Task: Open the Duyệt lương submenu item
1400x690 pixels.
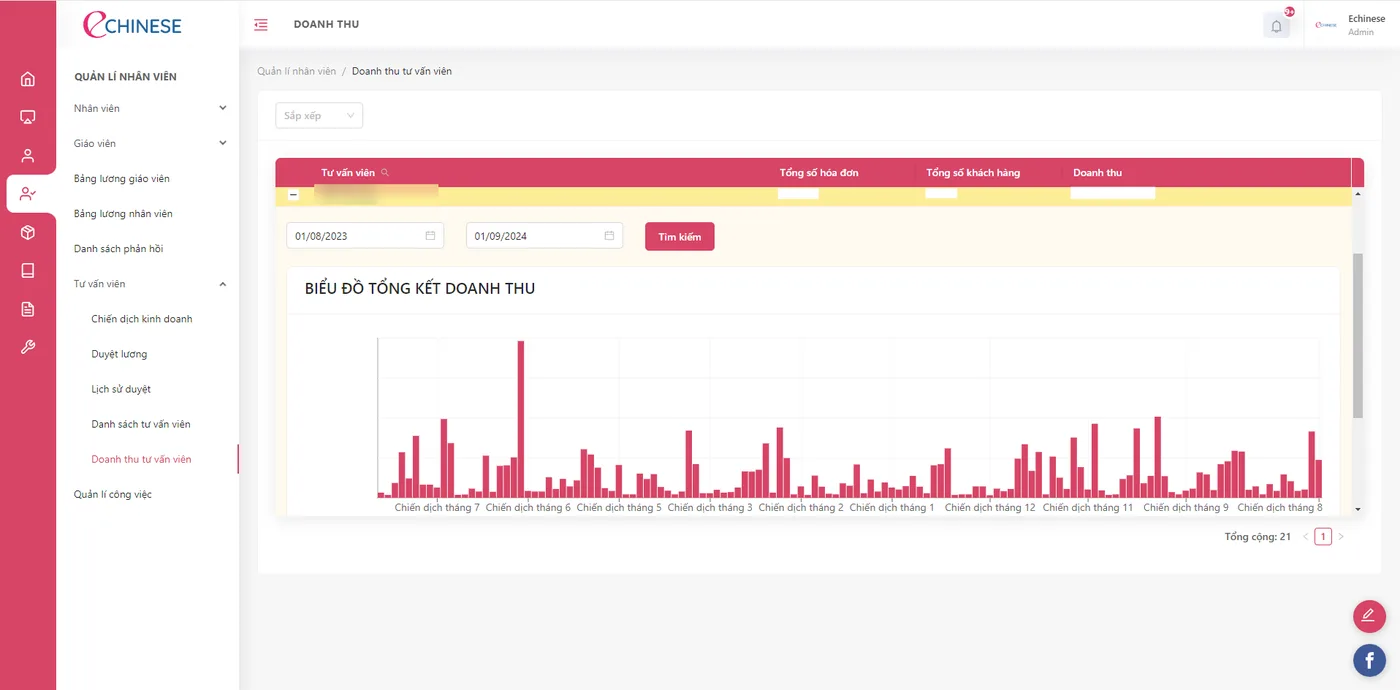Action: (119, 354)
